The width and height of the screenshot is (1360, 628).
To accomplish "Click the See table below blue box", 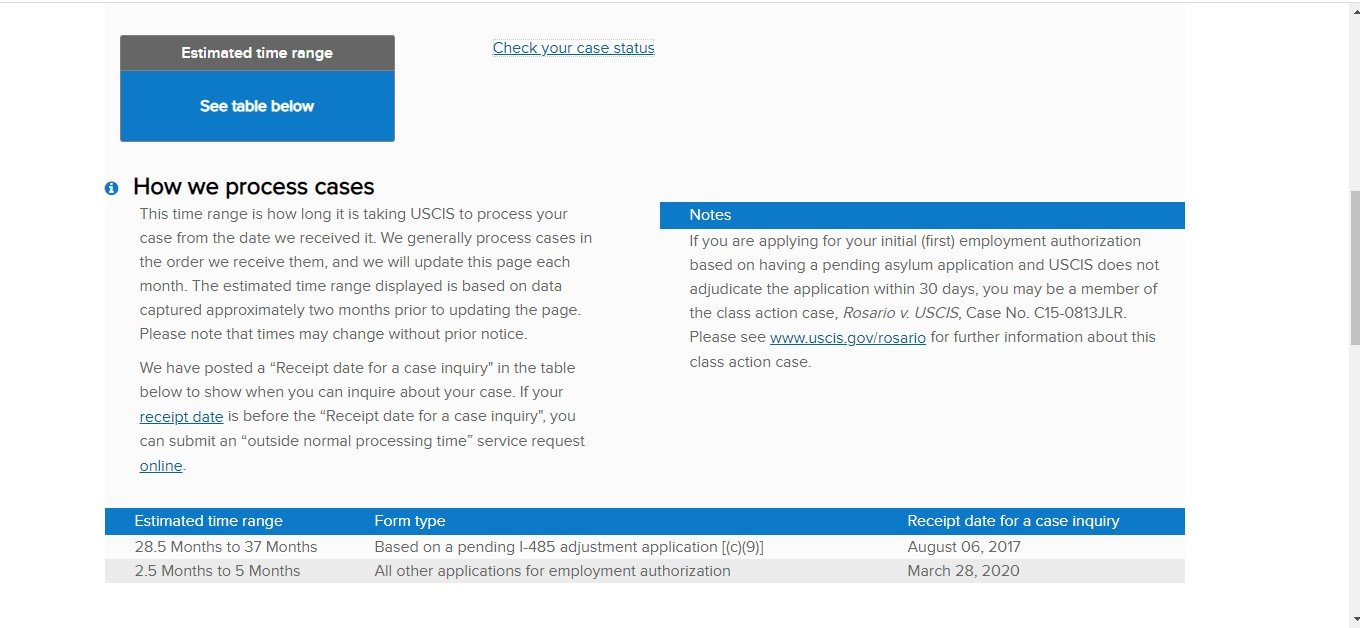I will pyautogui.click(x=257, y=106).
